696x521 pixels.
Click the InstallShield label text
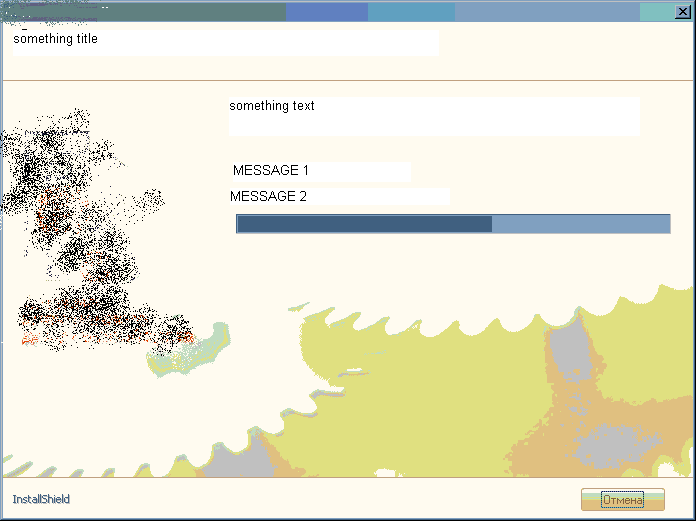point(41,499)
